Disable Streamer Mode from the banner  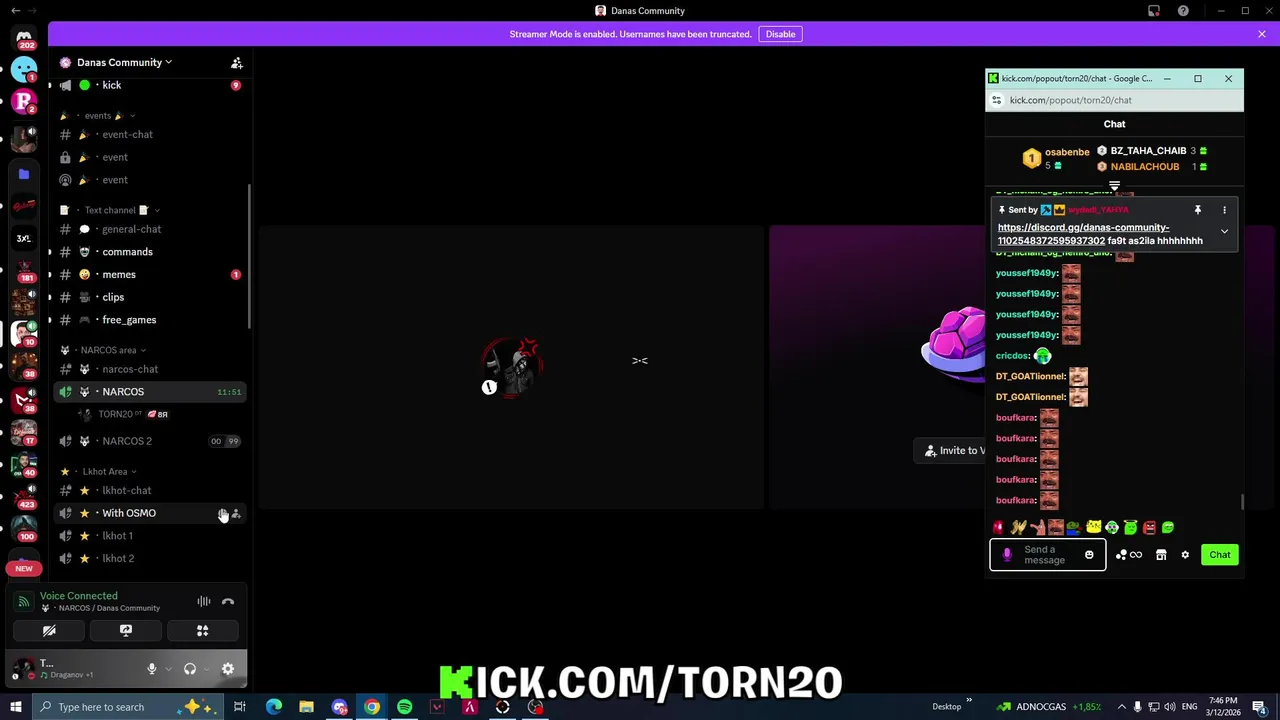click(x=780, y=34)
